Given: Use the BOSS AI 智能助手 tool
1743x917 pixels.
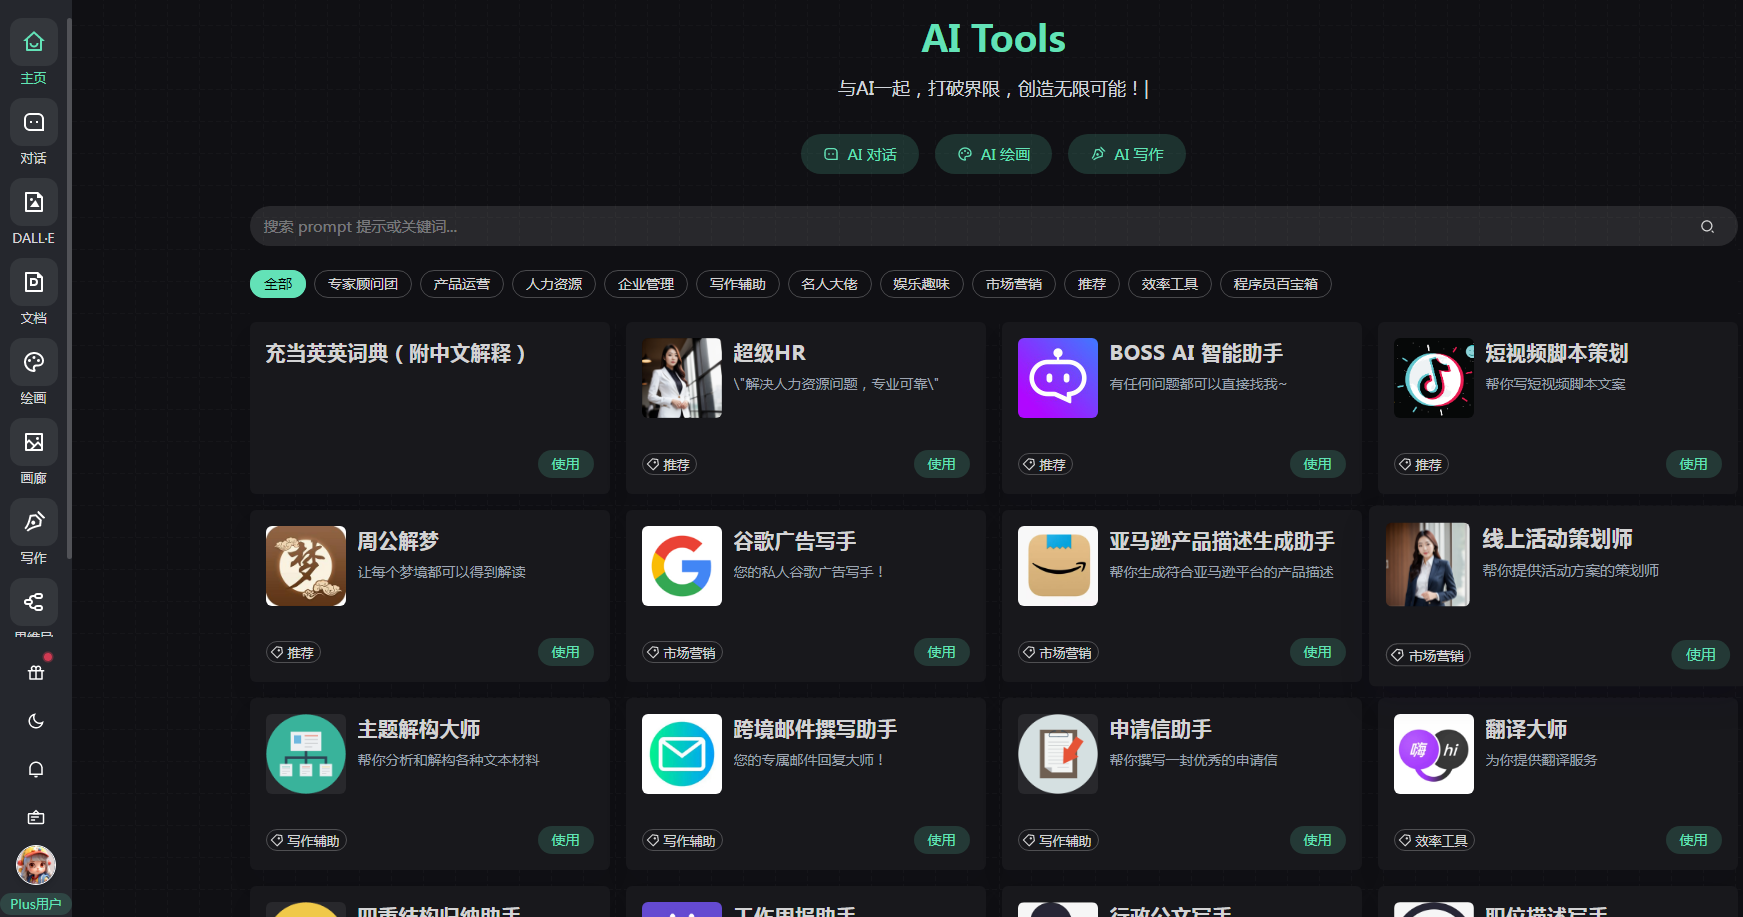Looking at the screenshot, I should 1318,464.
